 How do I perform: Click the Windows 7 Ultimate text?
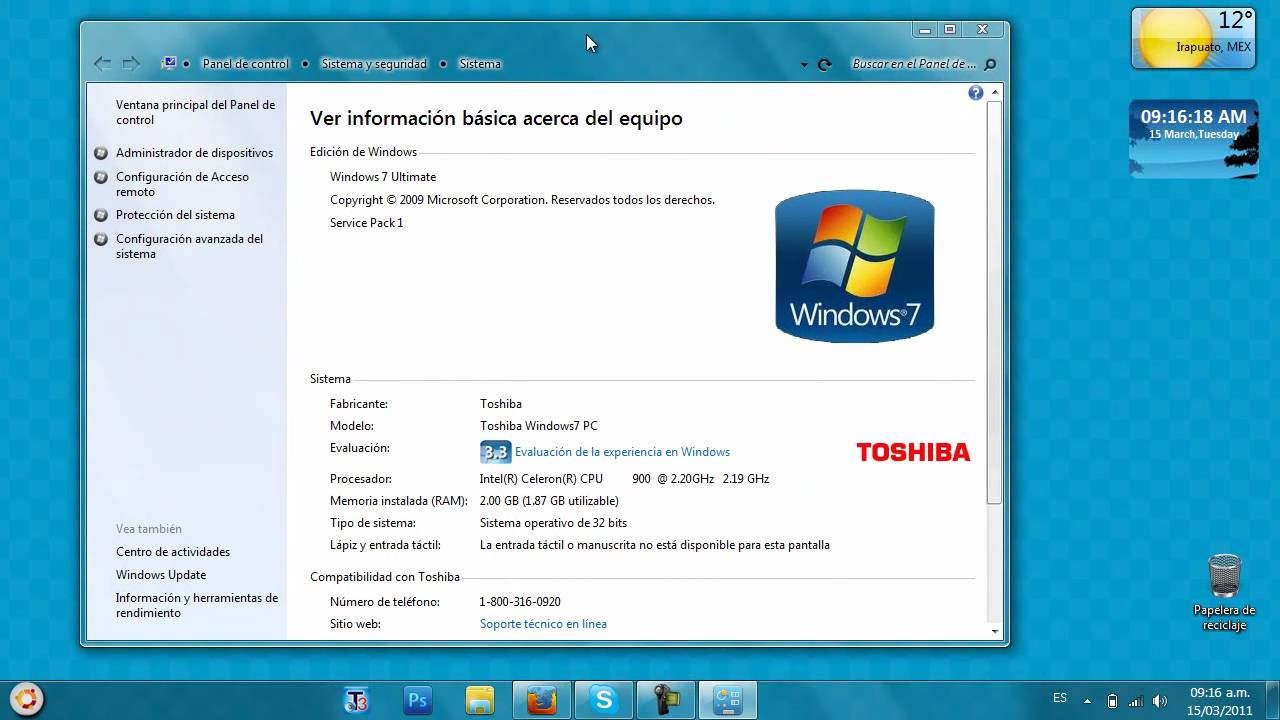[x=383, y=177]
